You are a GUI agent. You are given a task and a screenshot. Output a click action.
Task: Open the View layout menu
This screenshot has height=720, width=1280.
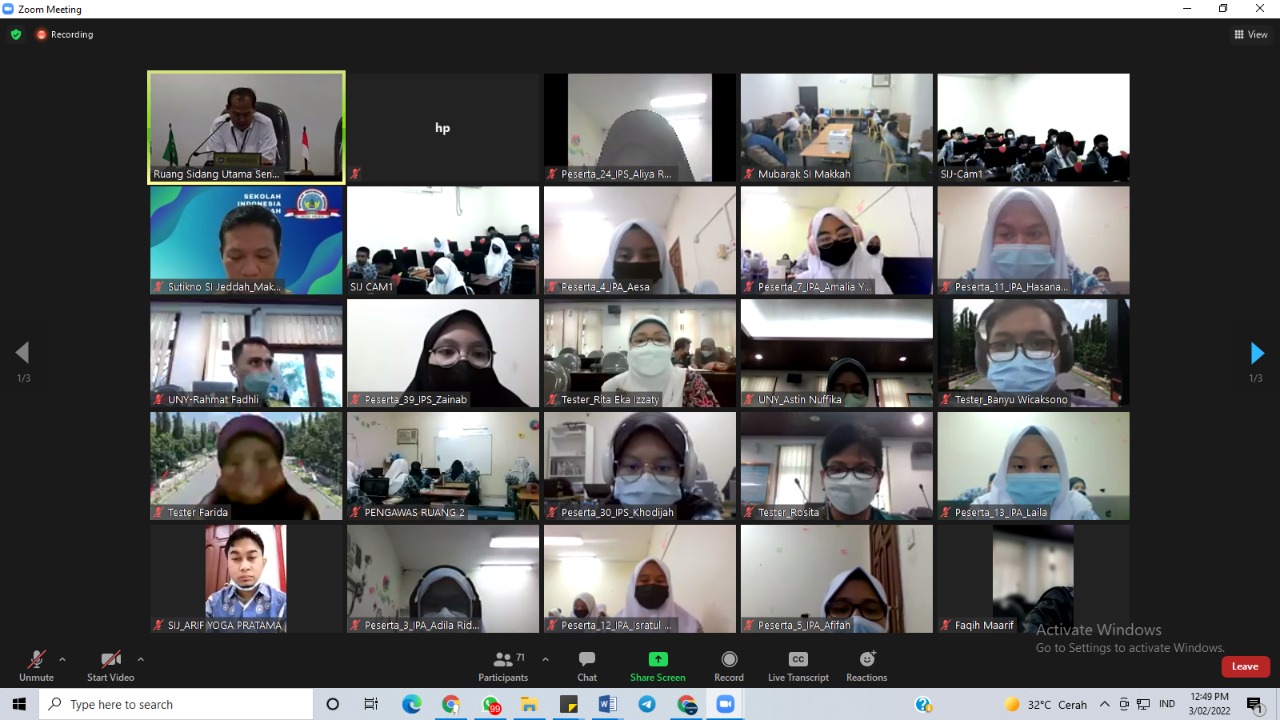(1251, 34)
